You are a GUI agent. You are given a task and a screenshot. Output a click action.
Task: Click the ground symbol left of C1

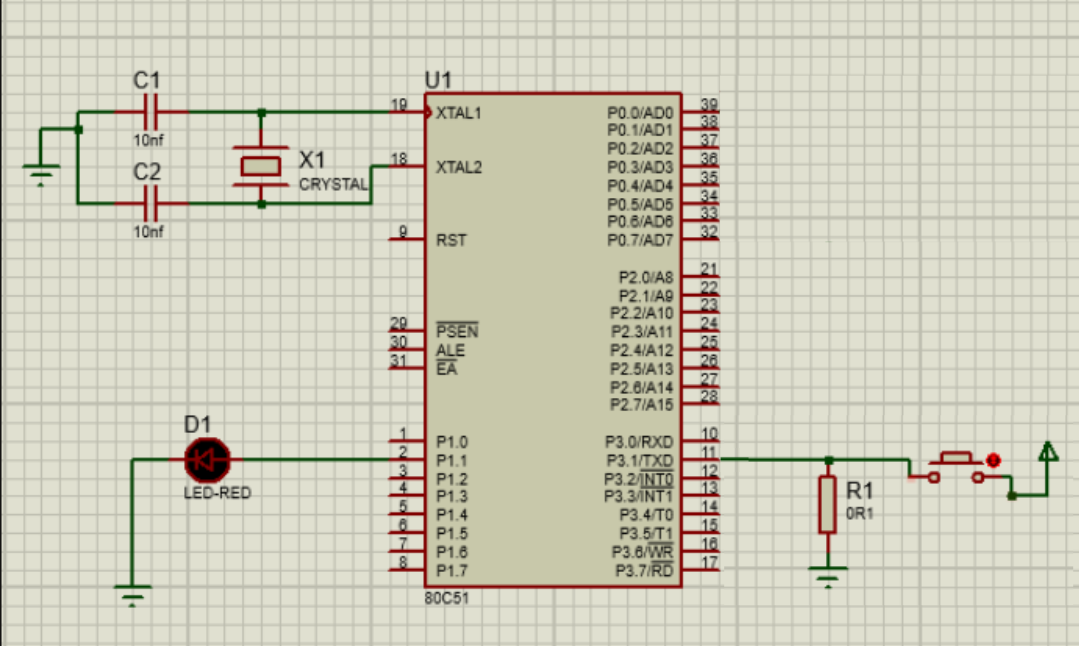tap(42, 170)
